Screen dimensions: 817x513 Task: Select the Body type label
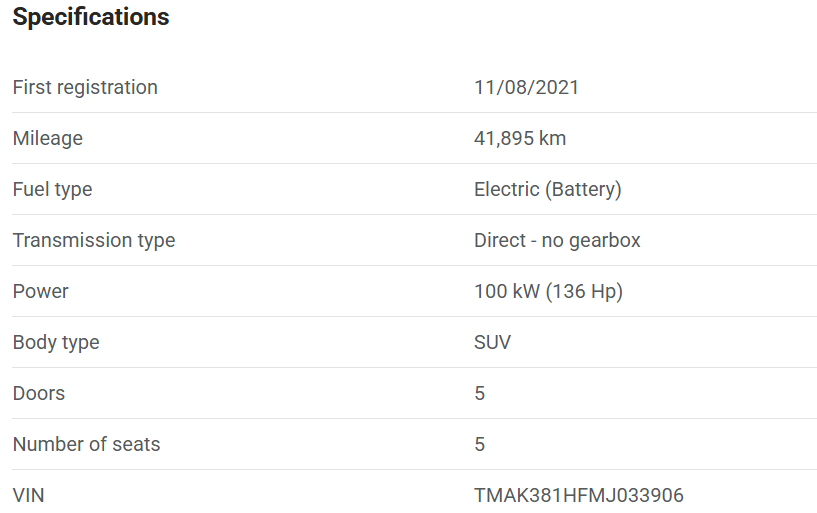point(56,343)
